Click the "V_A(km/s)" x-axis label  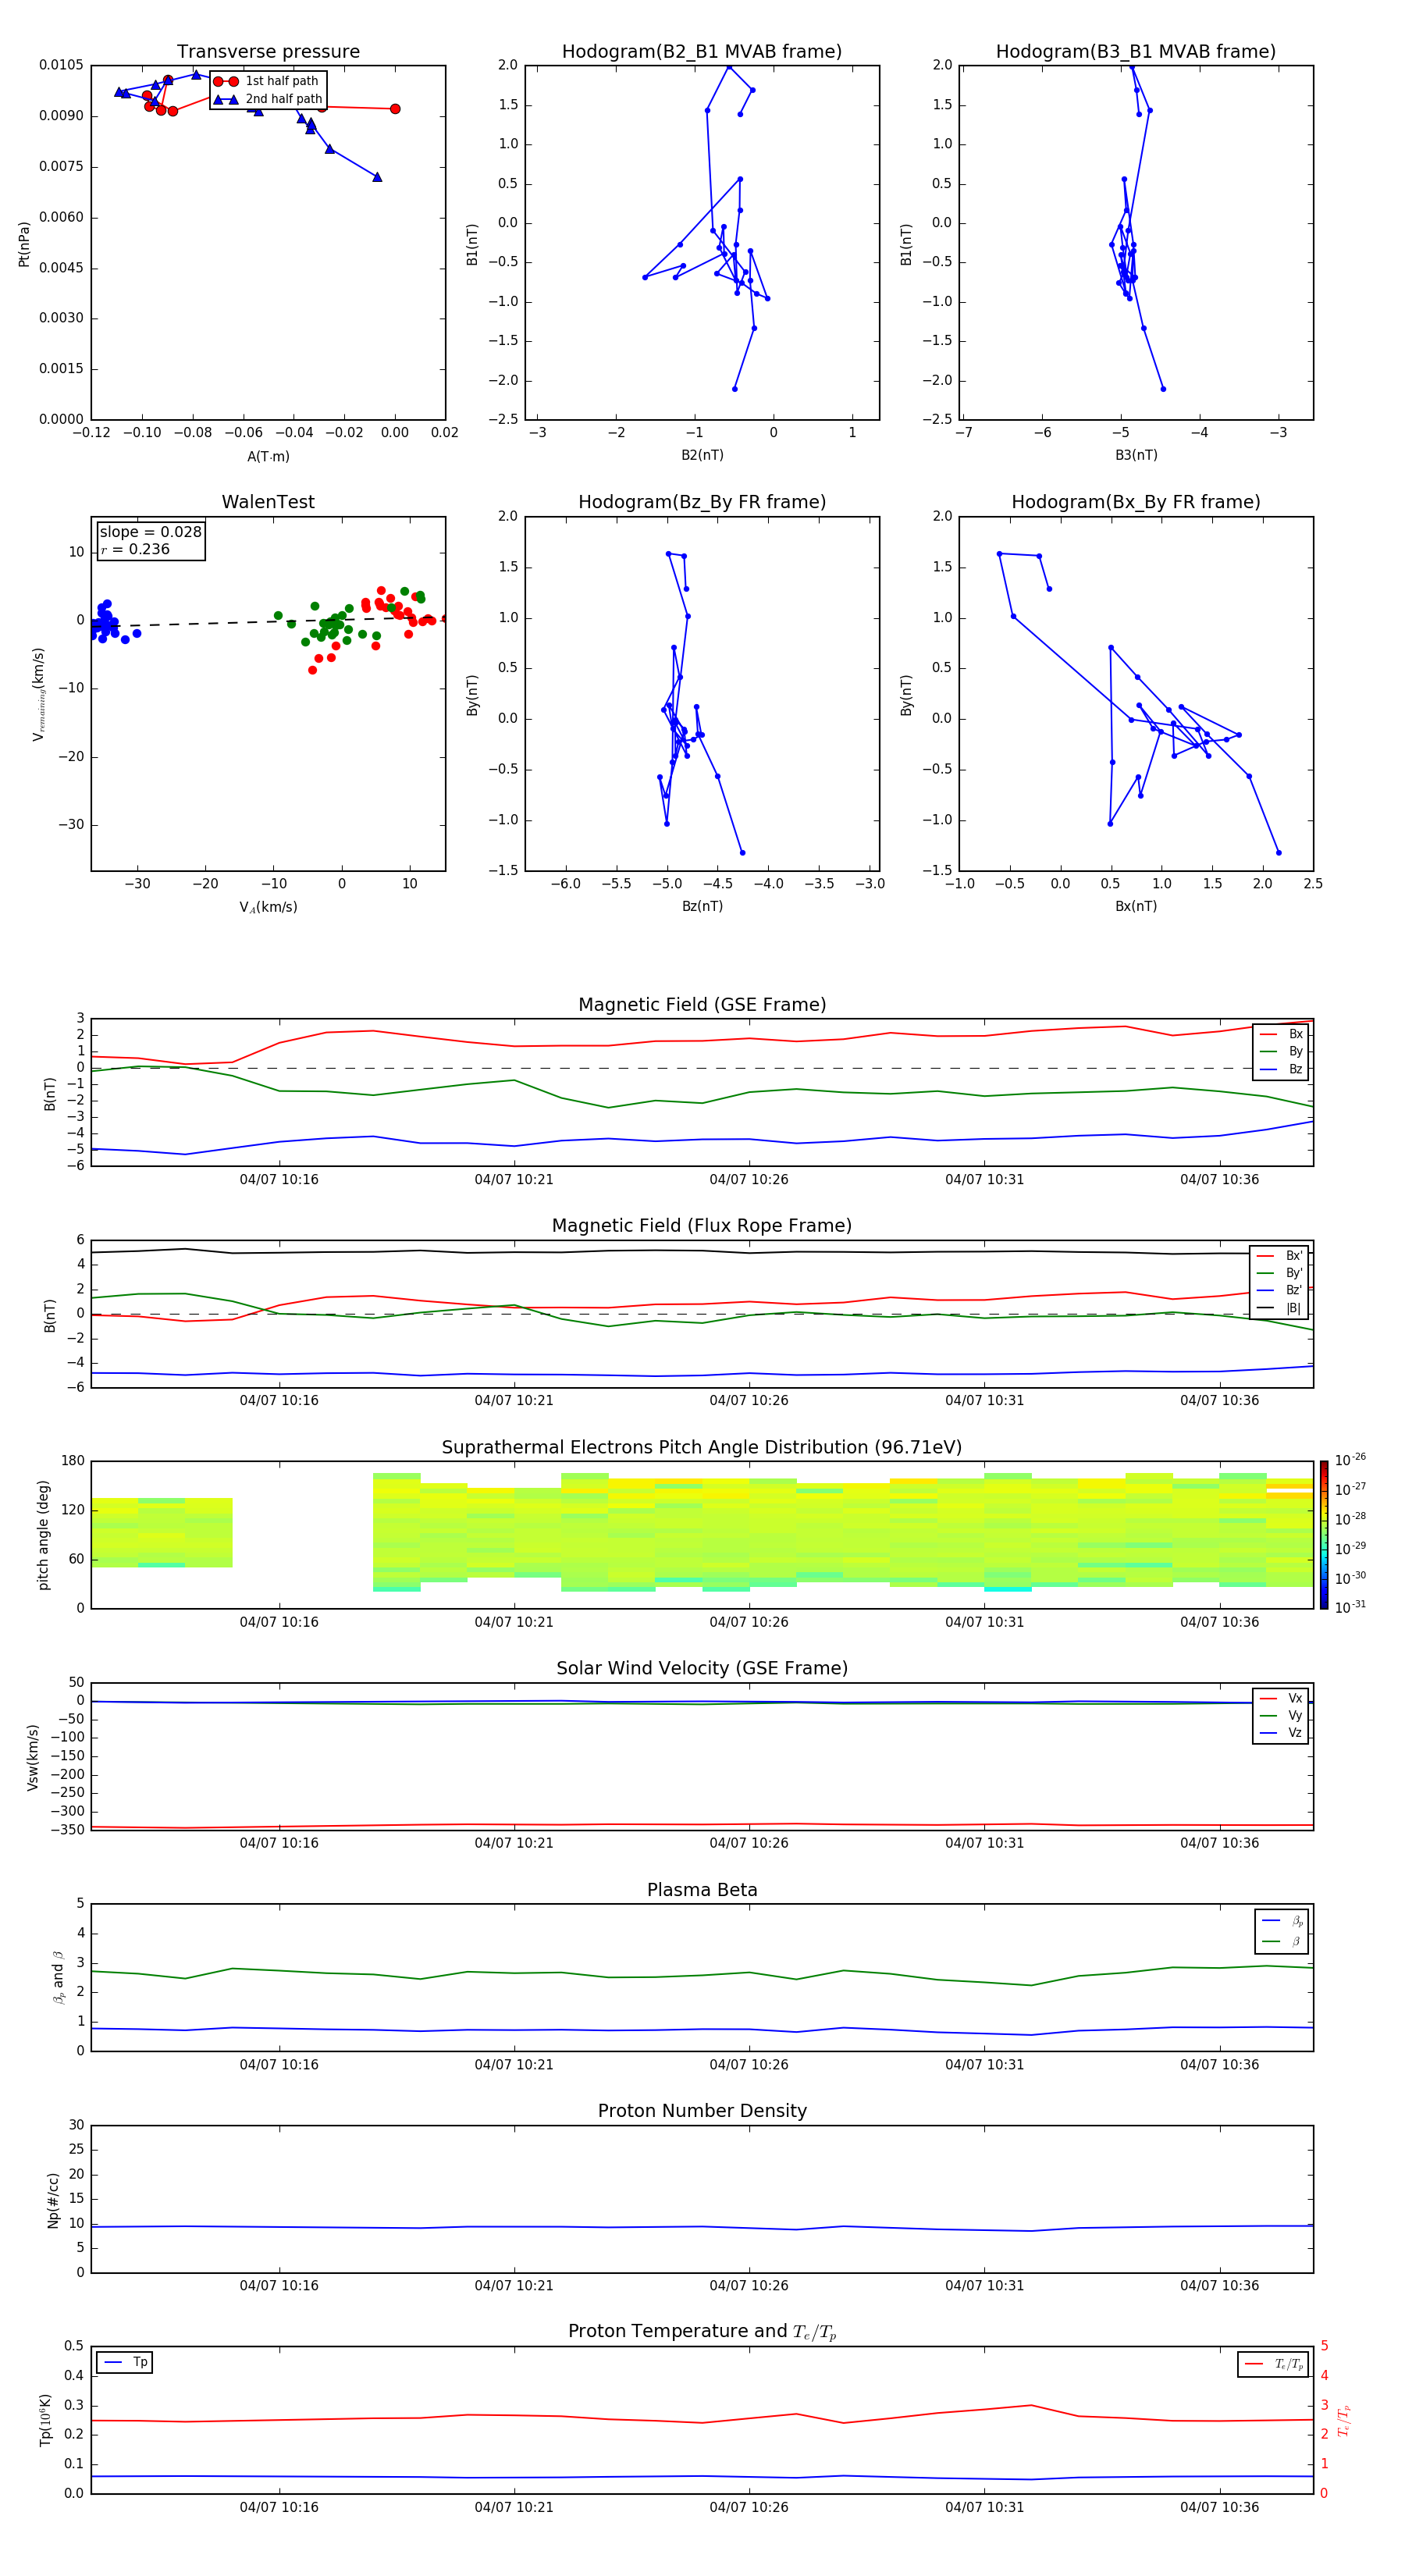coord(268,907)
